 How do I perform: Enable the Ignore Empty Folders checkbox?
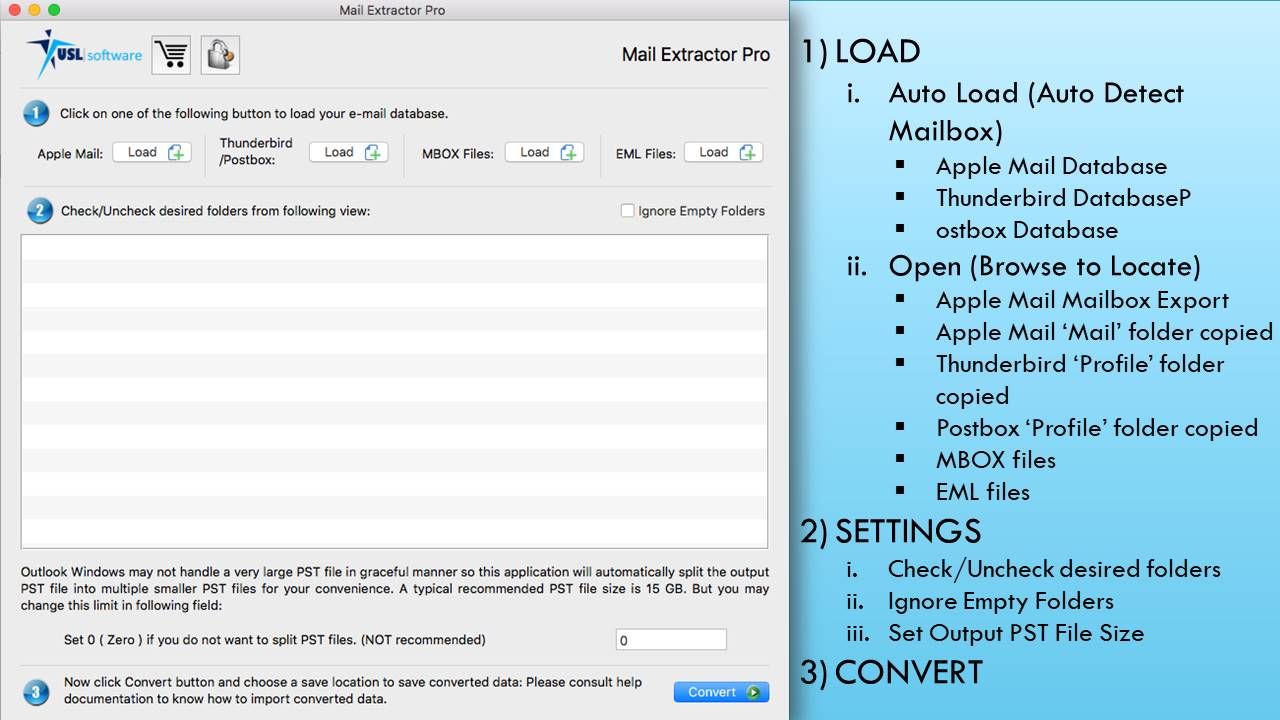627,211
